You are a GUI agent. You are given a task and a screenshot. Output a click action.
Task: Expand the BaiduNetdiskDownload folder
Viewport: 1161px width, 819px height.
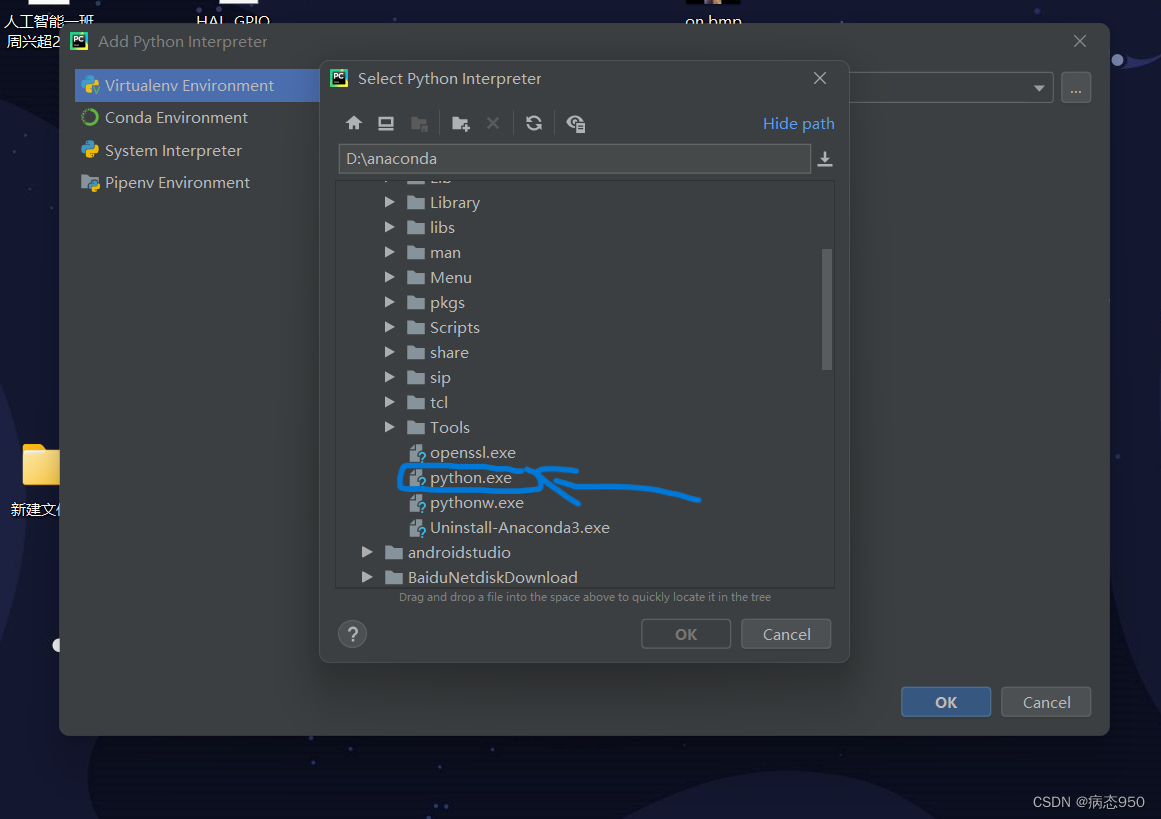[367, 578]
